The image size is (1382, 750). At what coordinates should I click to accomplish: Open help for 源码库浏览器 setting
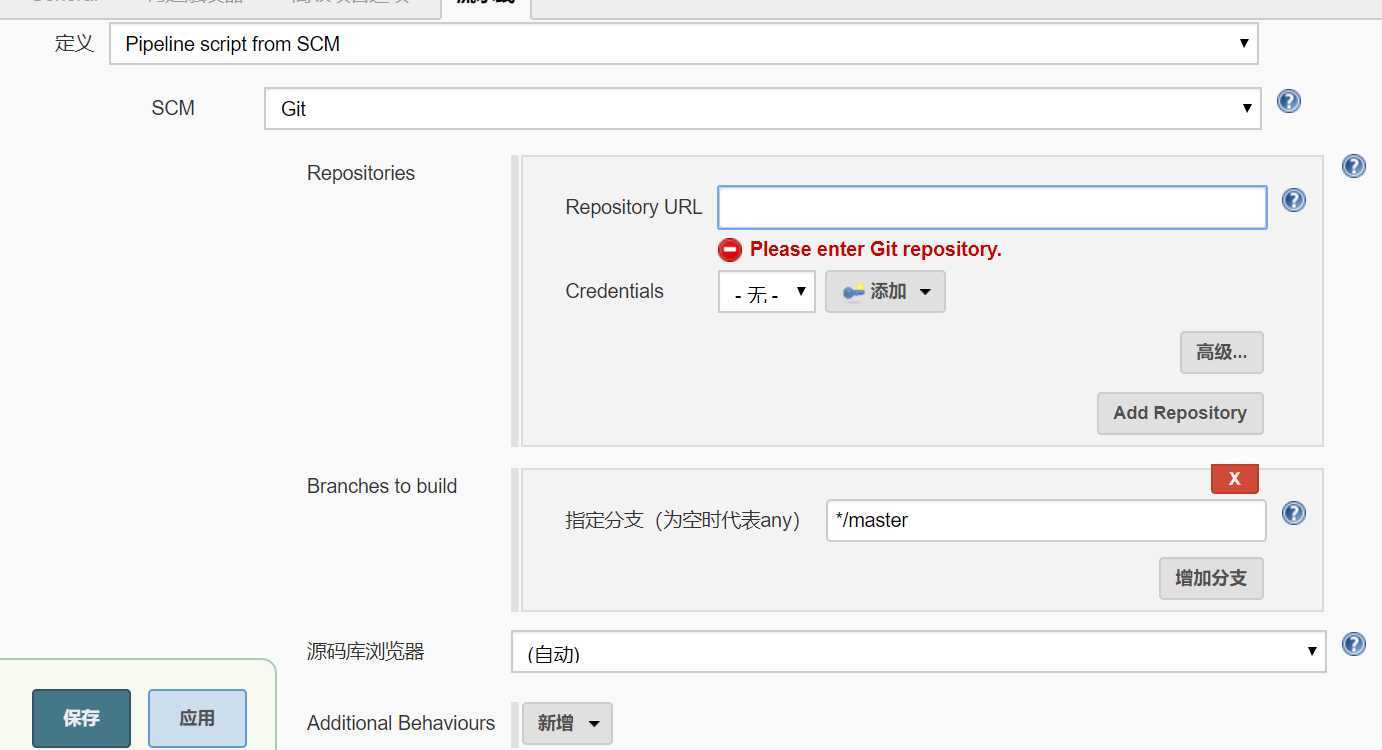coord(1354,644)
